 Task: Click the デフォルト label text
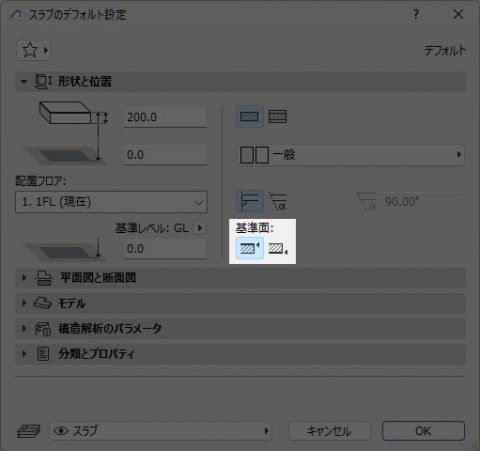point(445,51)
